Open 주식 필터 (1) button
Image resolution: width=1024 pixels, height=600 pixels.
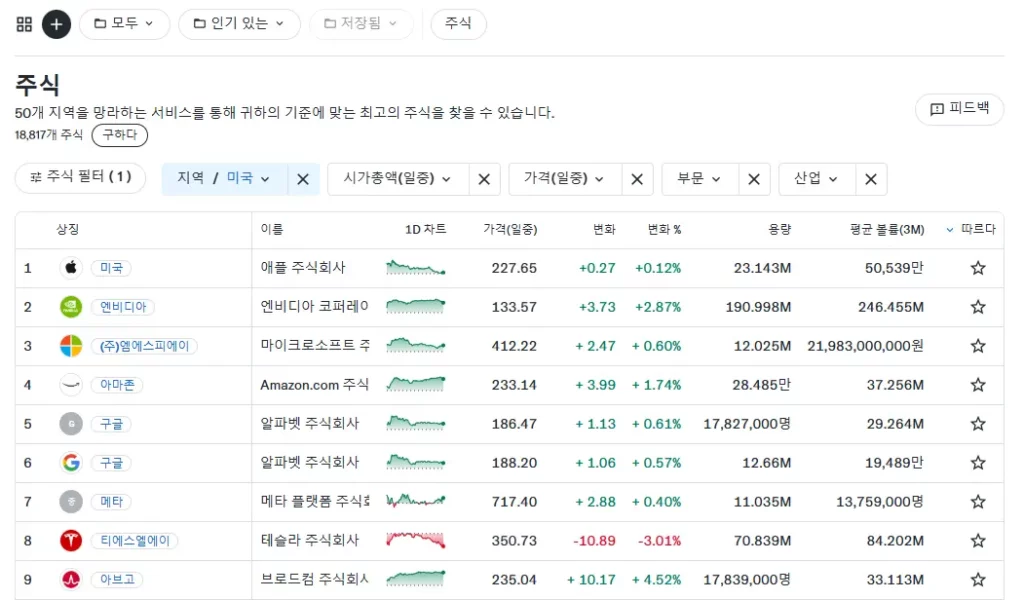pos(80,178)
